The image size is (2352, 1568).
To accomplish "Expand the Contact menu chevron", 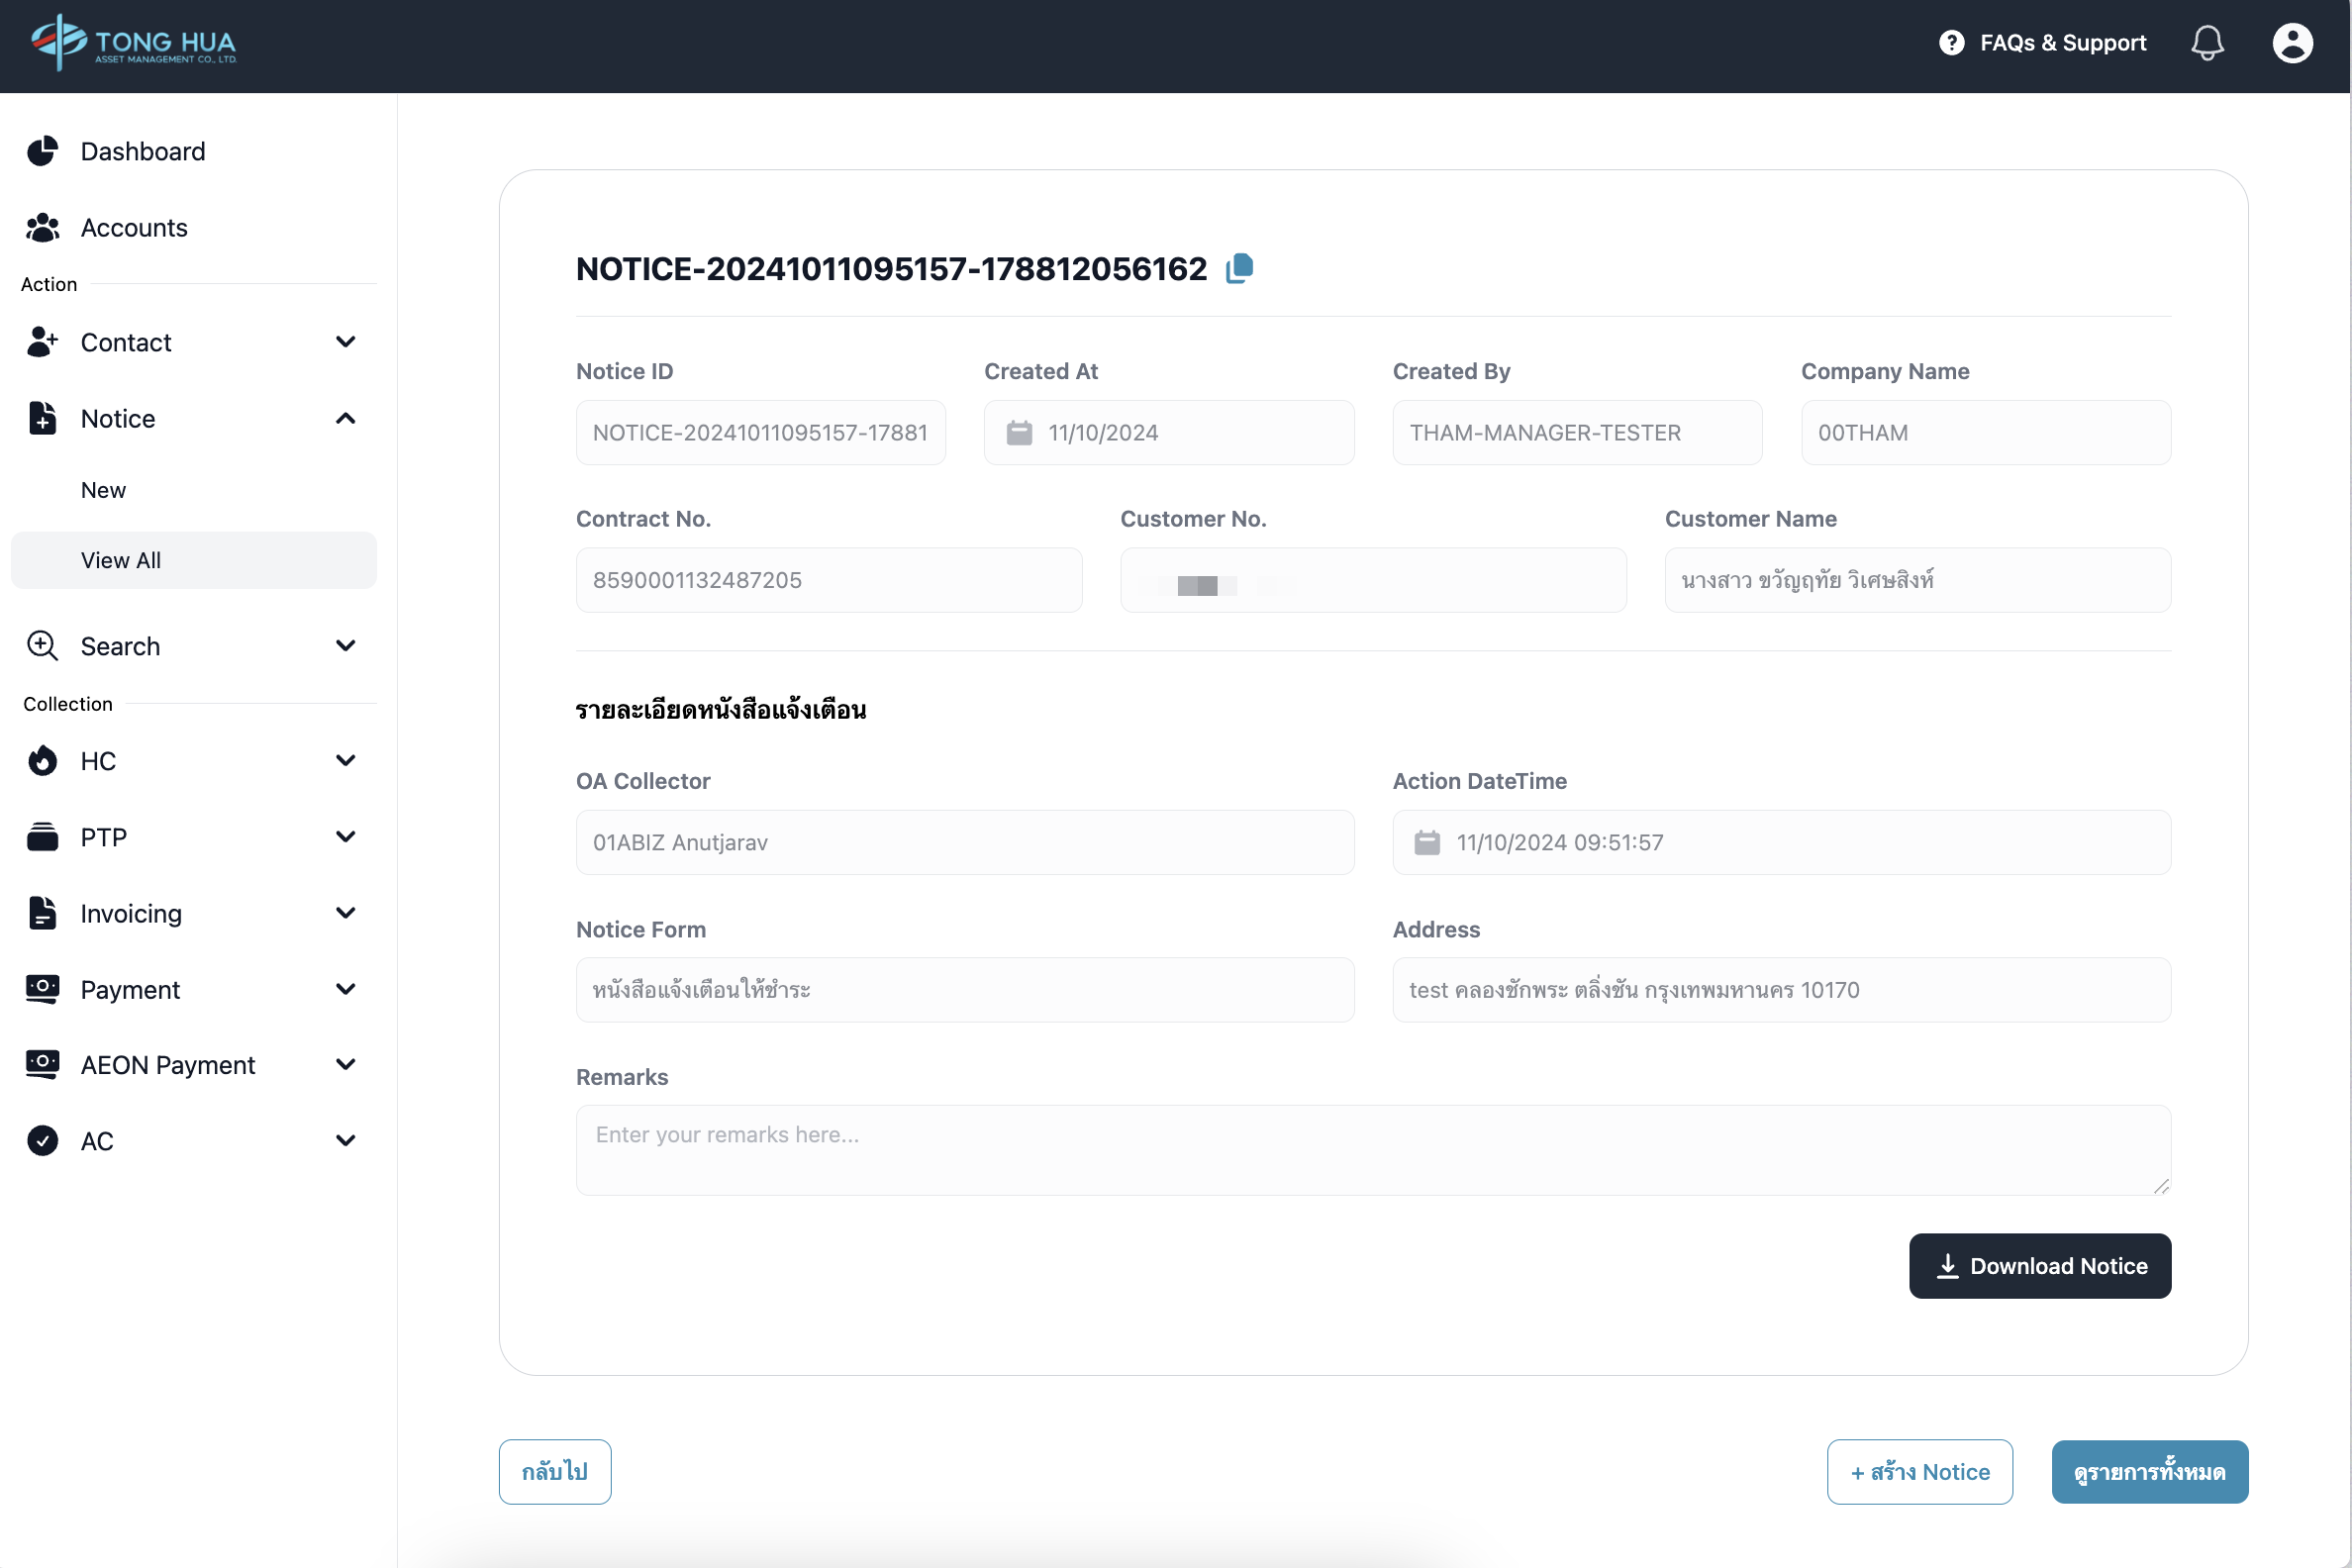I will 346,342.
